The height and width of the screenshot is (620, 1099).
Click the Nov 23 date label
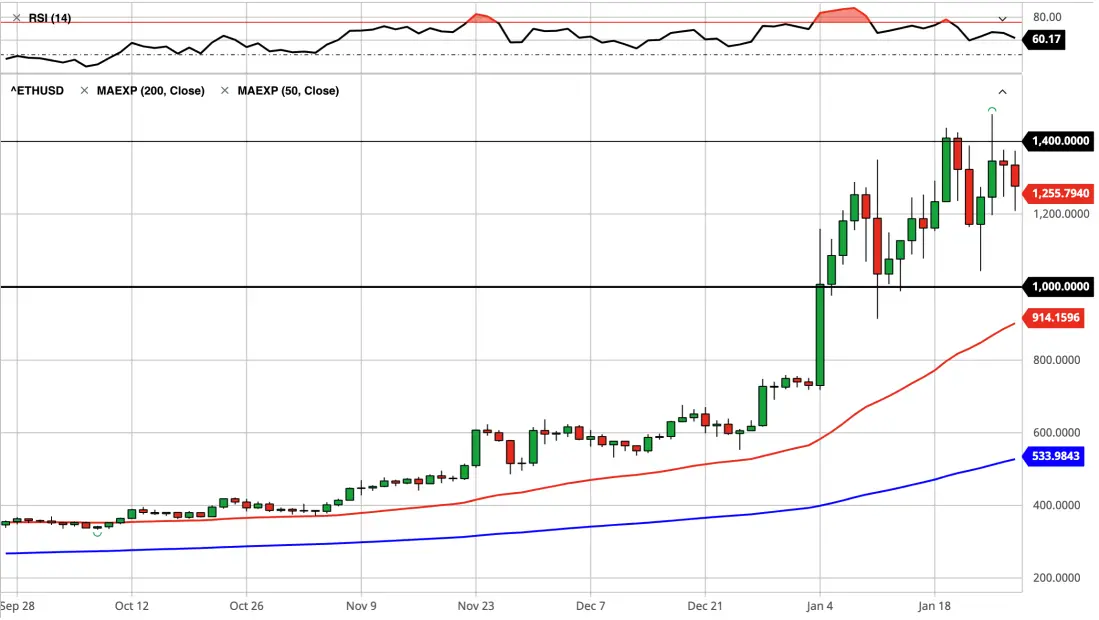pyautogui.click(x=476, y=606)
